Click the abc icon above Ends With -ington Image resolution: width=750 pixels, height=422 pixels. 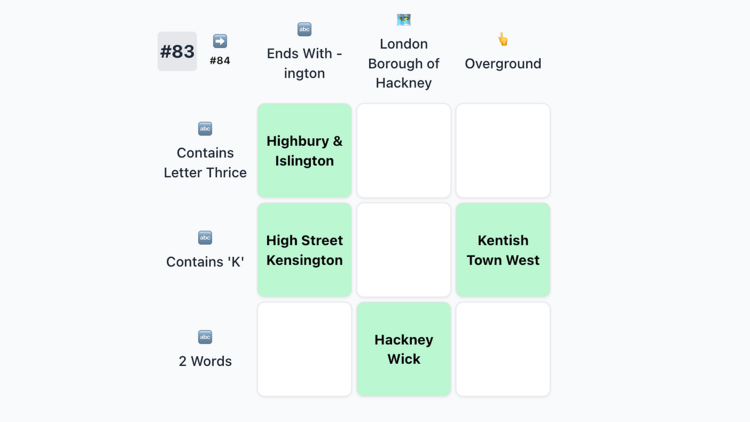click(304, 30)
